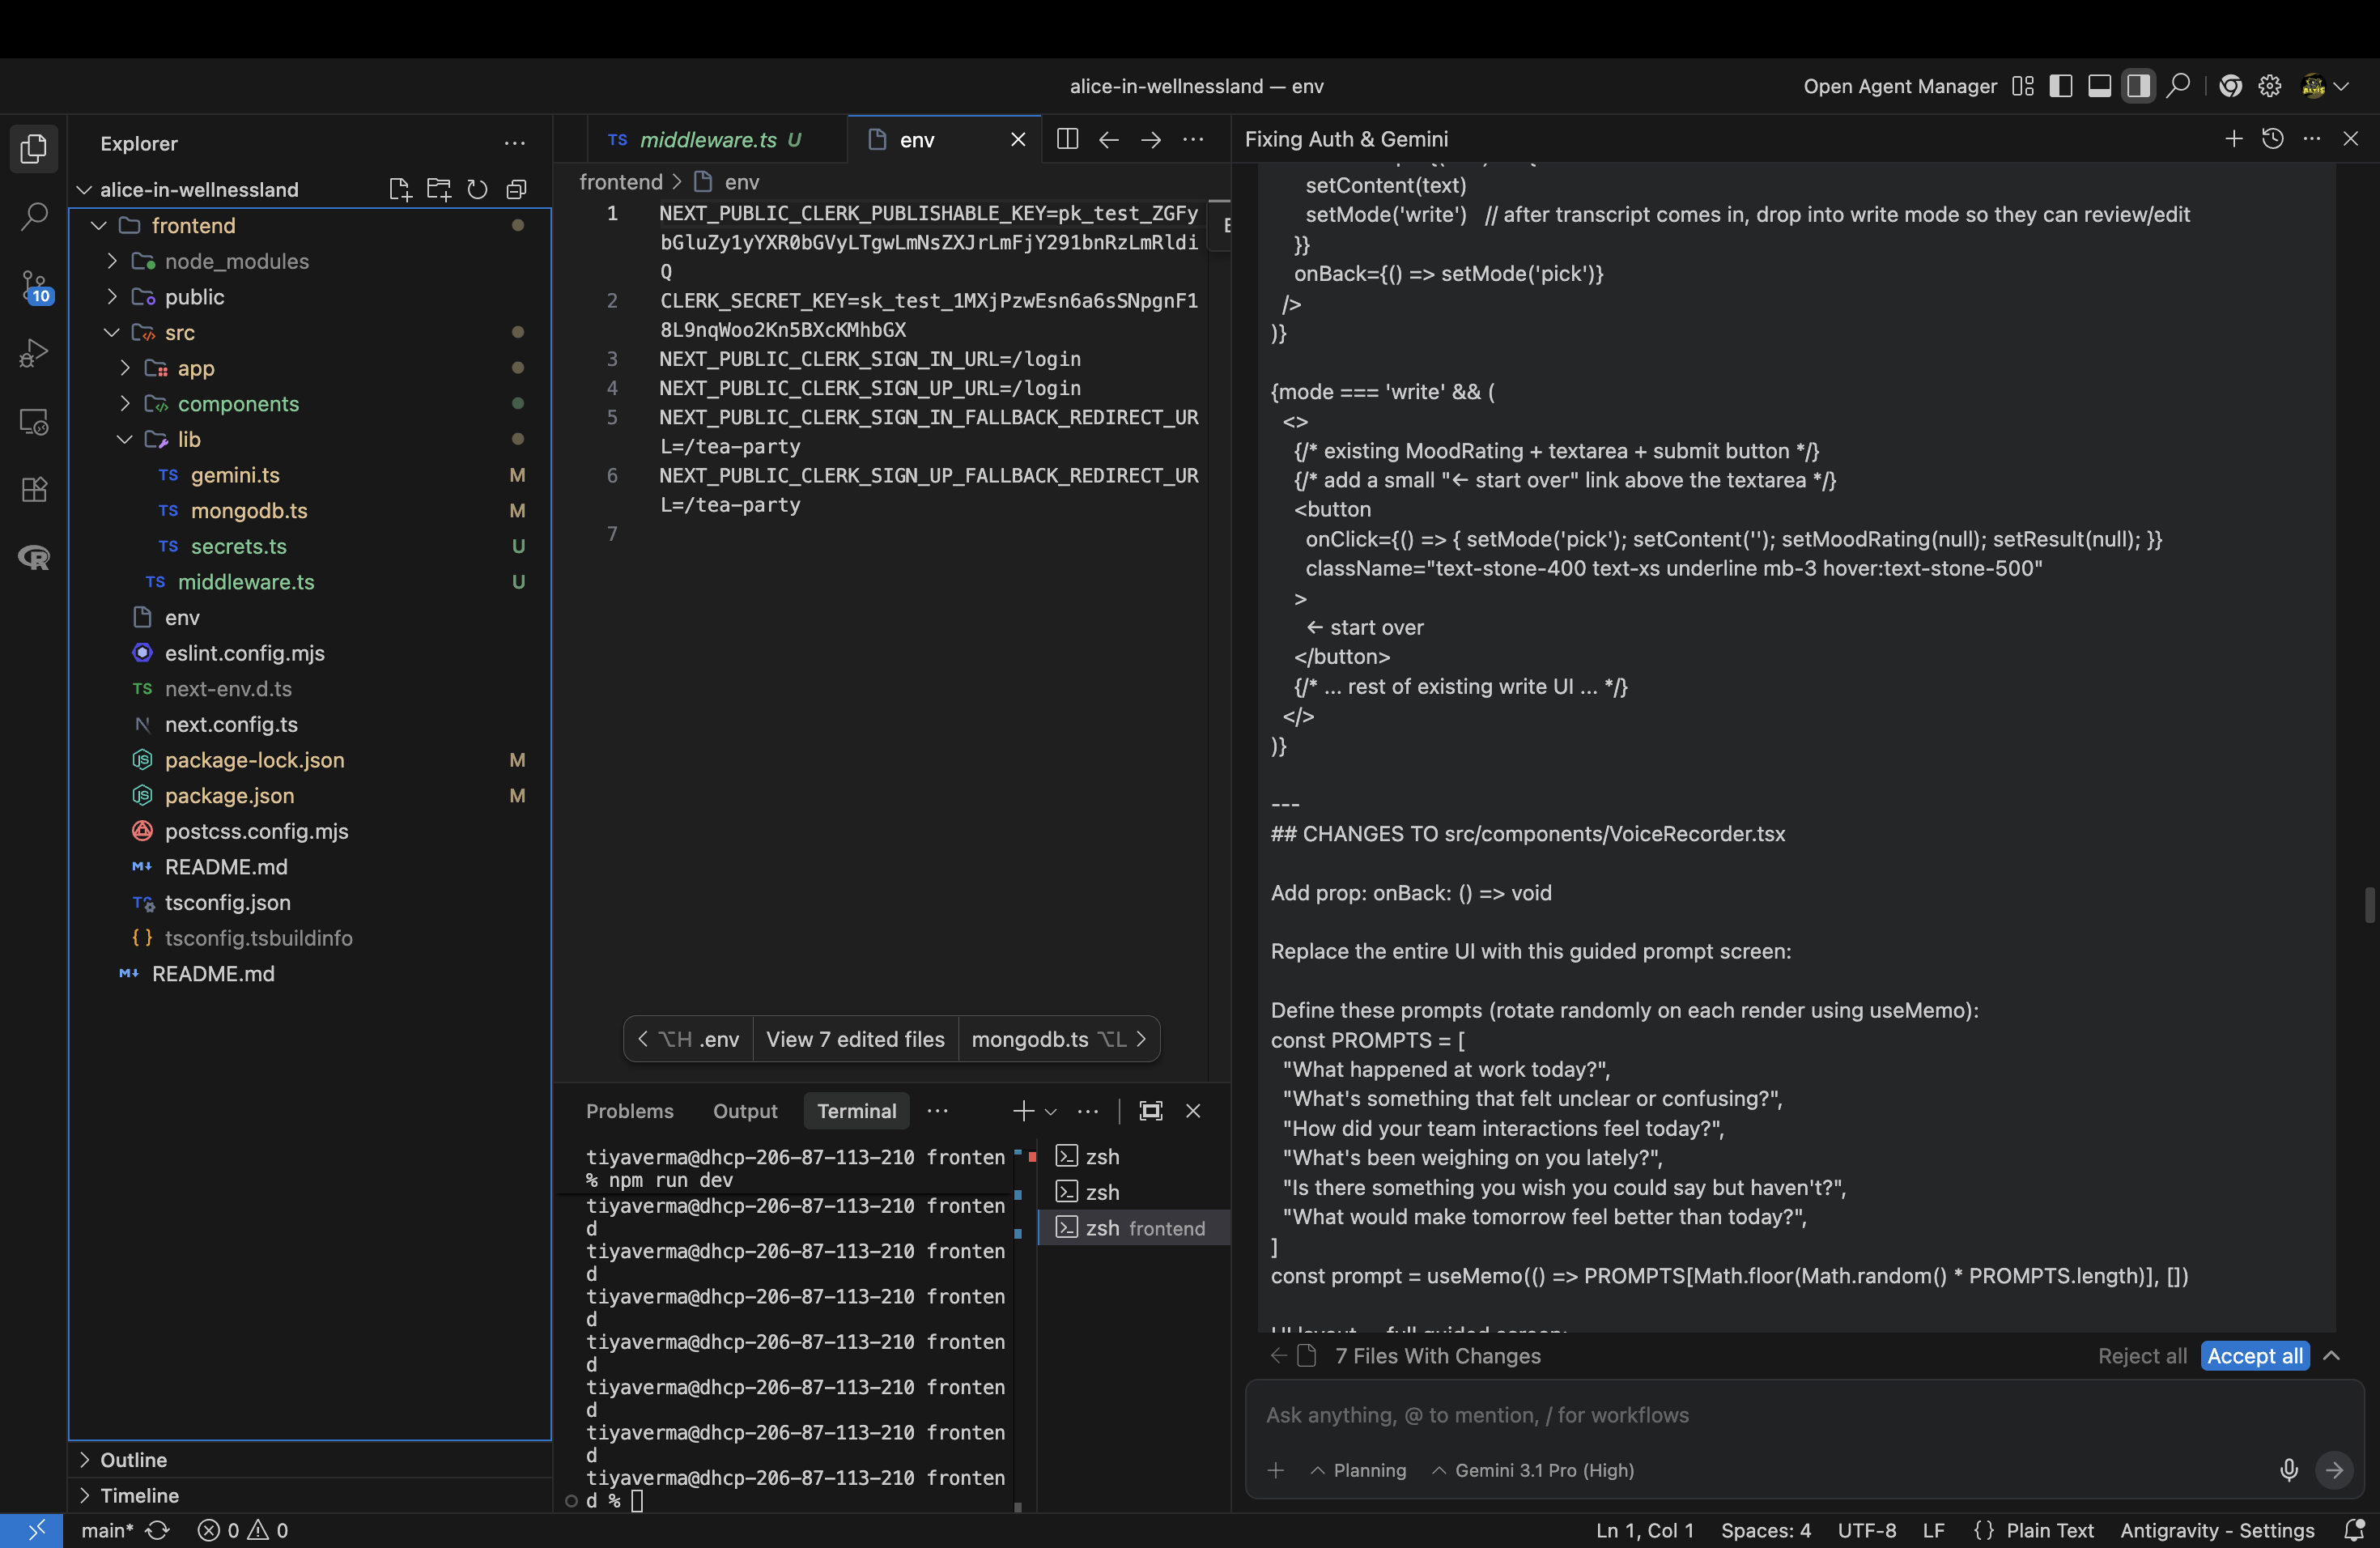Switch to the middleware.ts editor tab
Screen dimensions: 2380x1548
coord(707,140)
